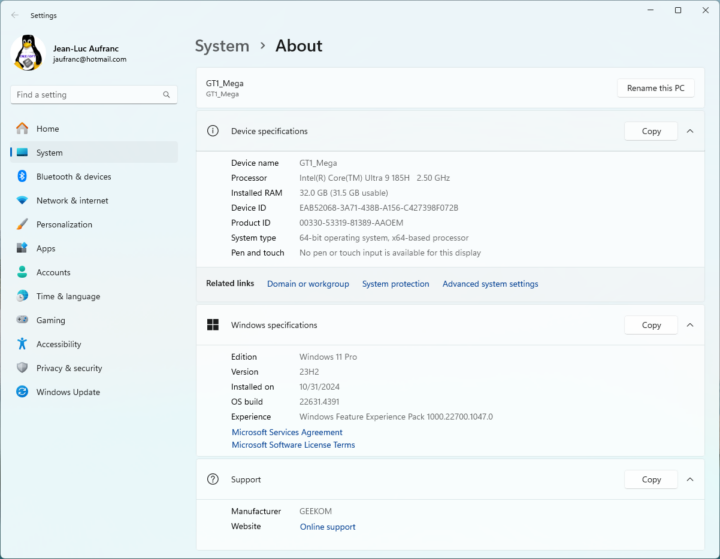Open Microsoft Software License Terms link

pos(293,445)
